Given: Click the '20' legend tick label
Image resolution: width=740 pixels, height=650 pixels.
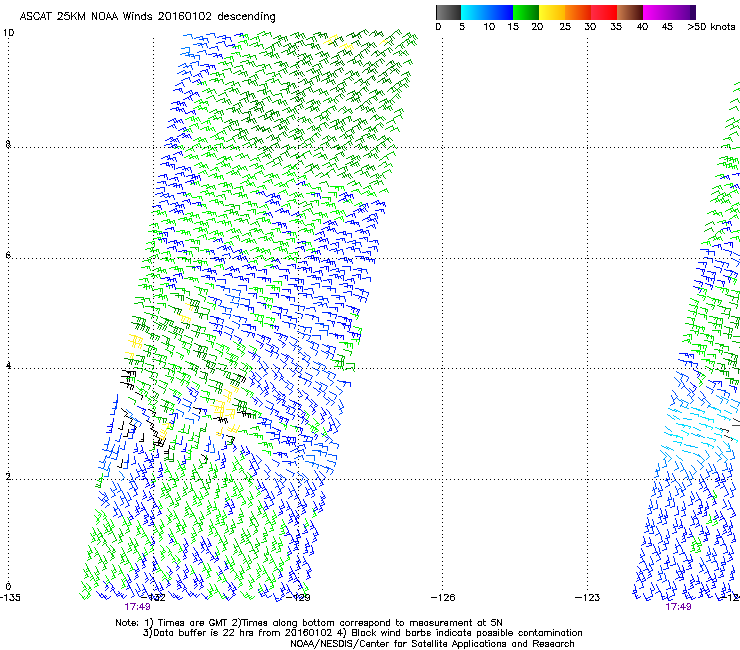Looking at the screenshot, I should point(537,27).
